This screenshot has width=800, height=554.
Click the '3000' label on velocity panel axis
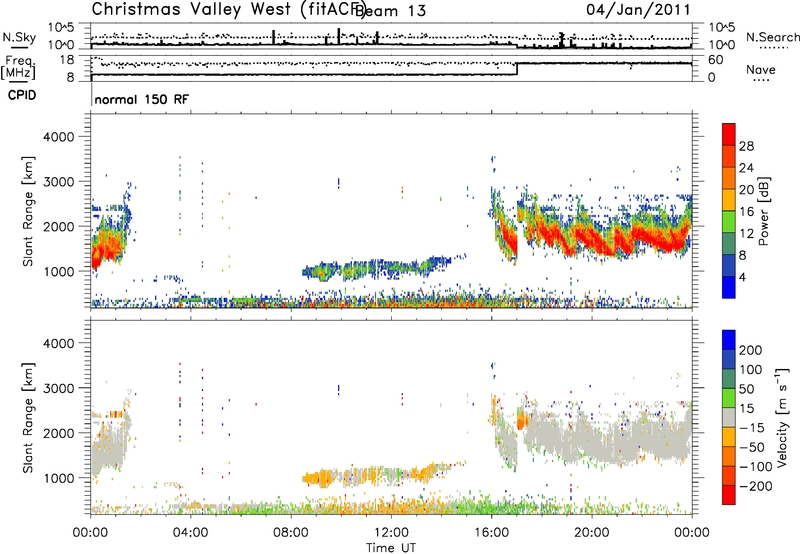pyautogui.click(x=58, y=388)
